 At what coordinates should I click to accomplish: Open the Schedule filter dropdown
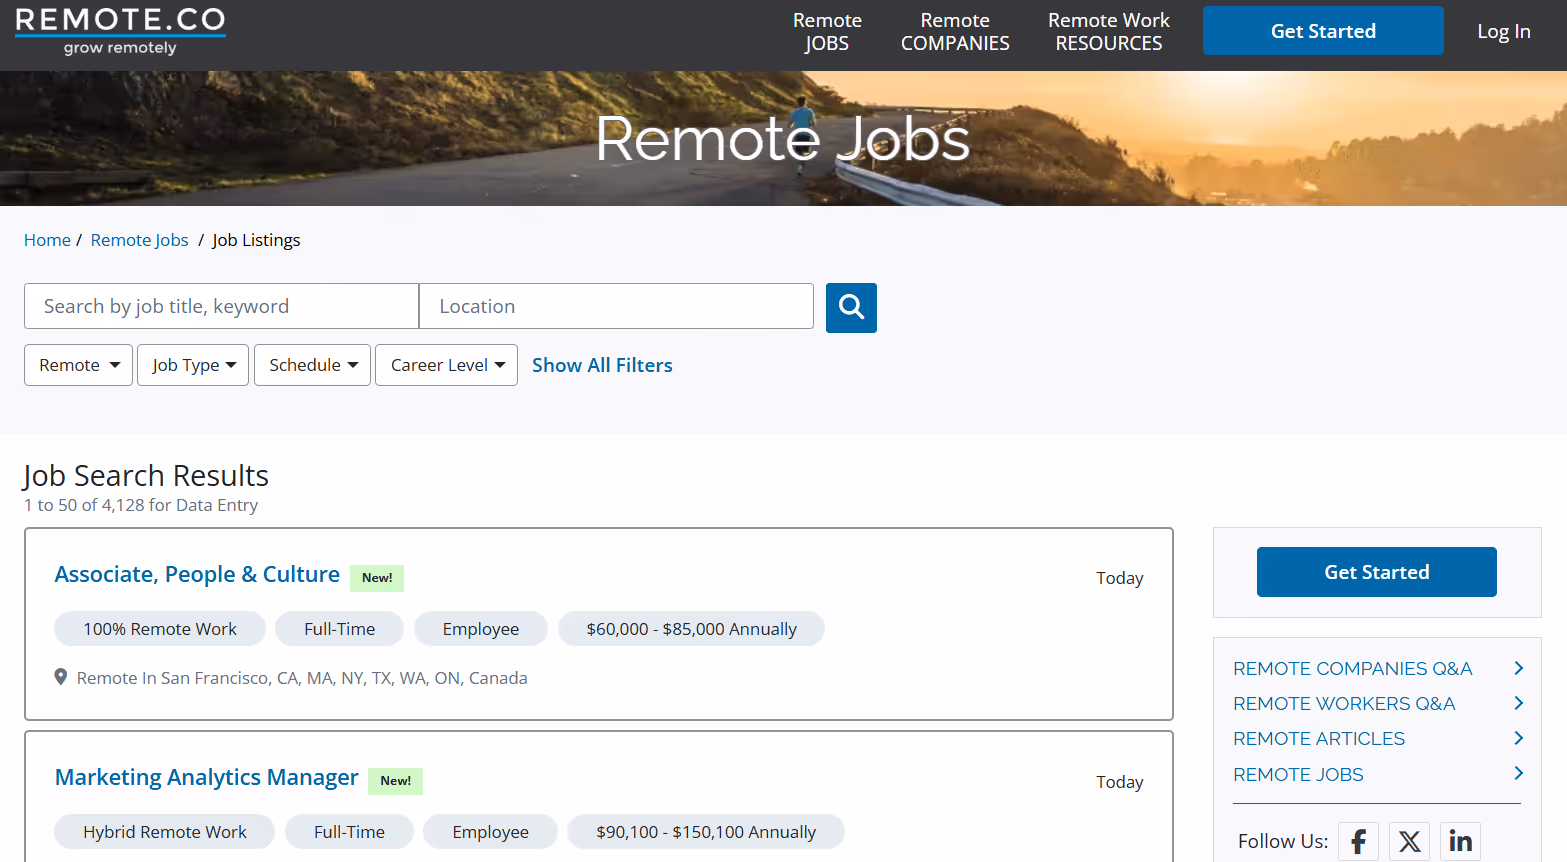312,365
